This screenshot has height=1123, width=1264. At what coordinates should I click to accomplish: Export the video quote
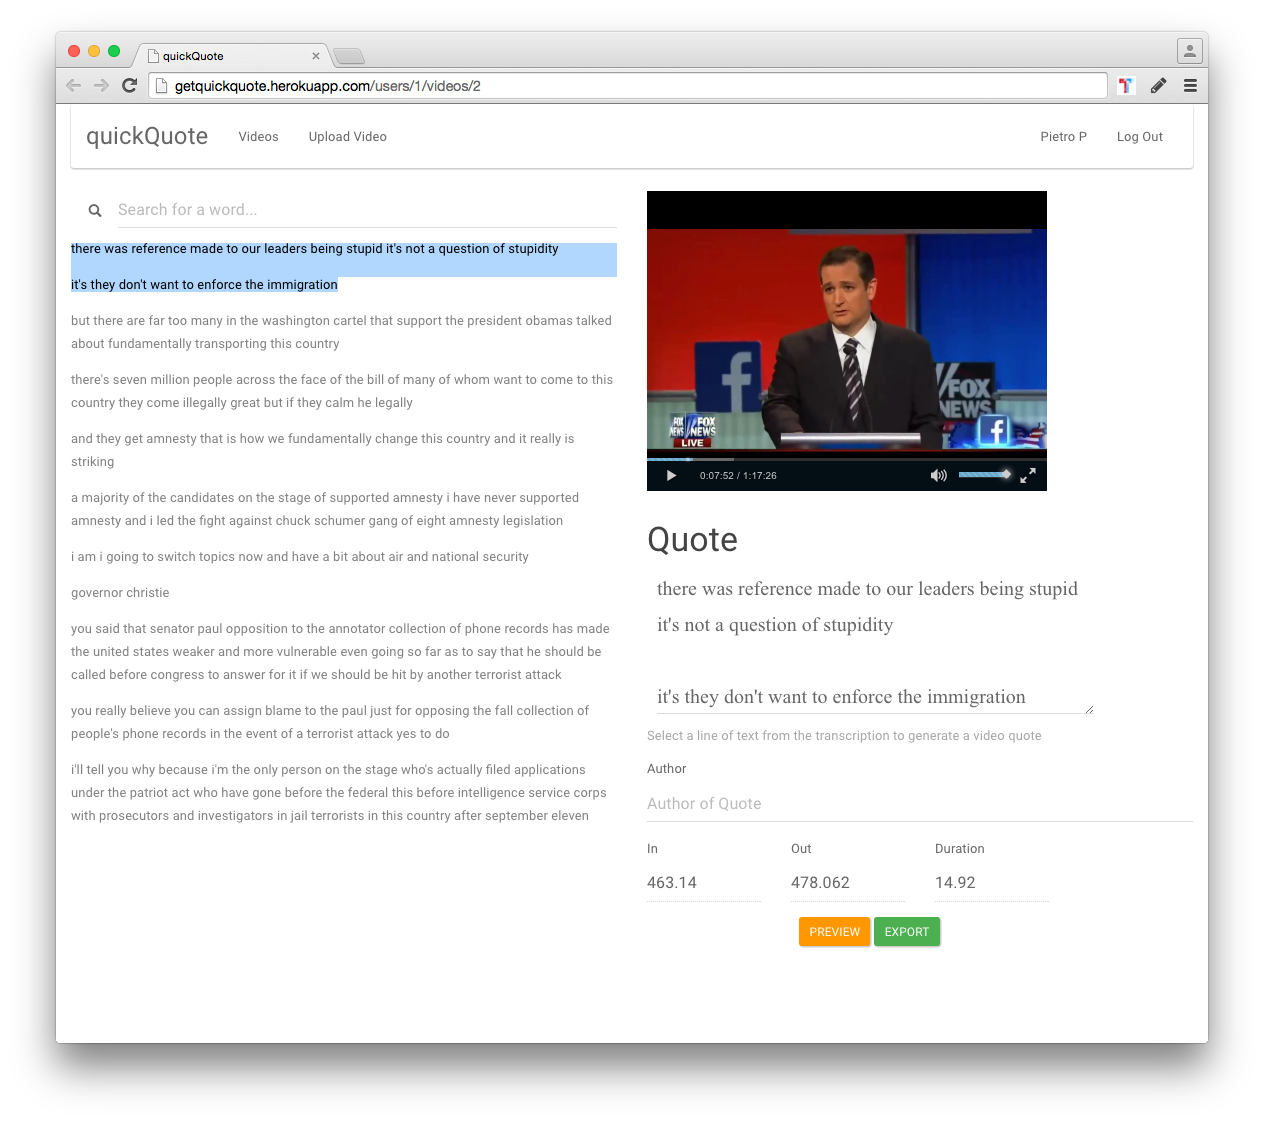click(x=906, y=931)
